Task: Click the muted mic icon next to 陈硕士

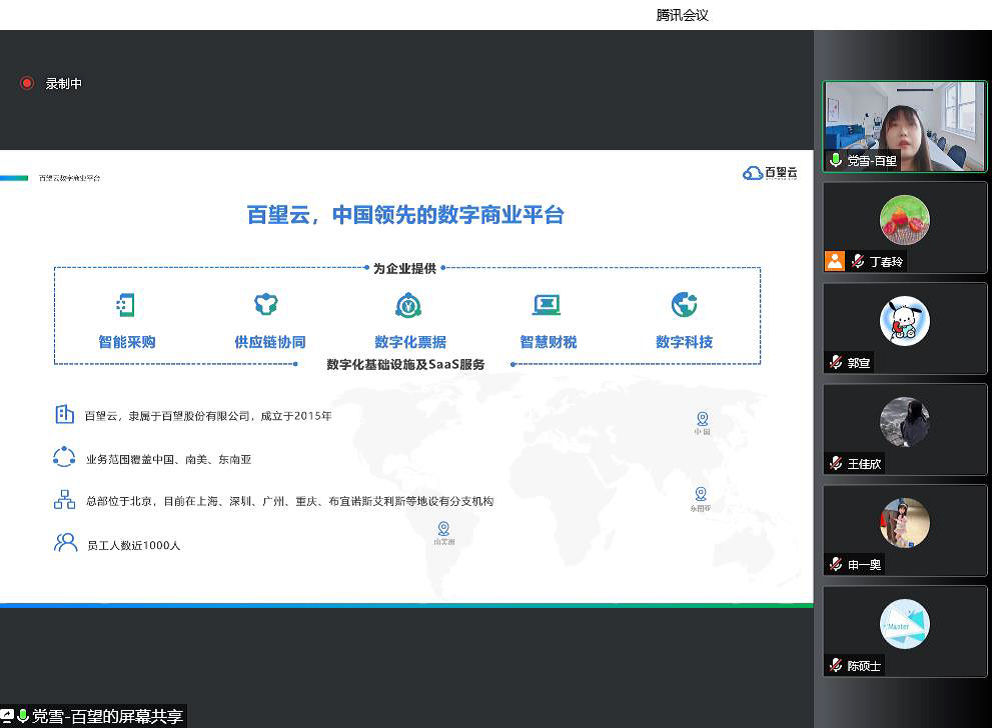Action: click(836, 665)
